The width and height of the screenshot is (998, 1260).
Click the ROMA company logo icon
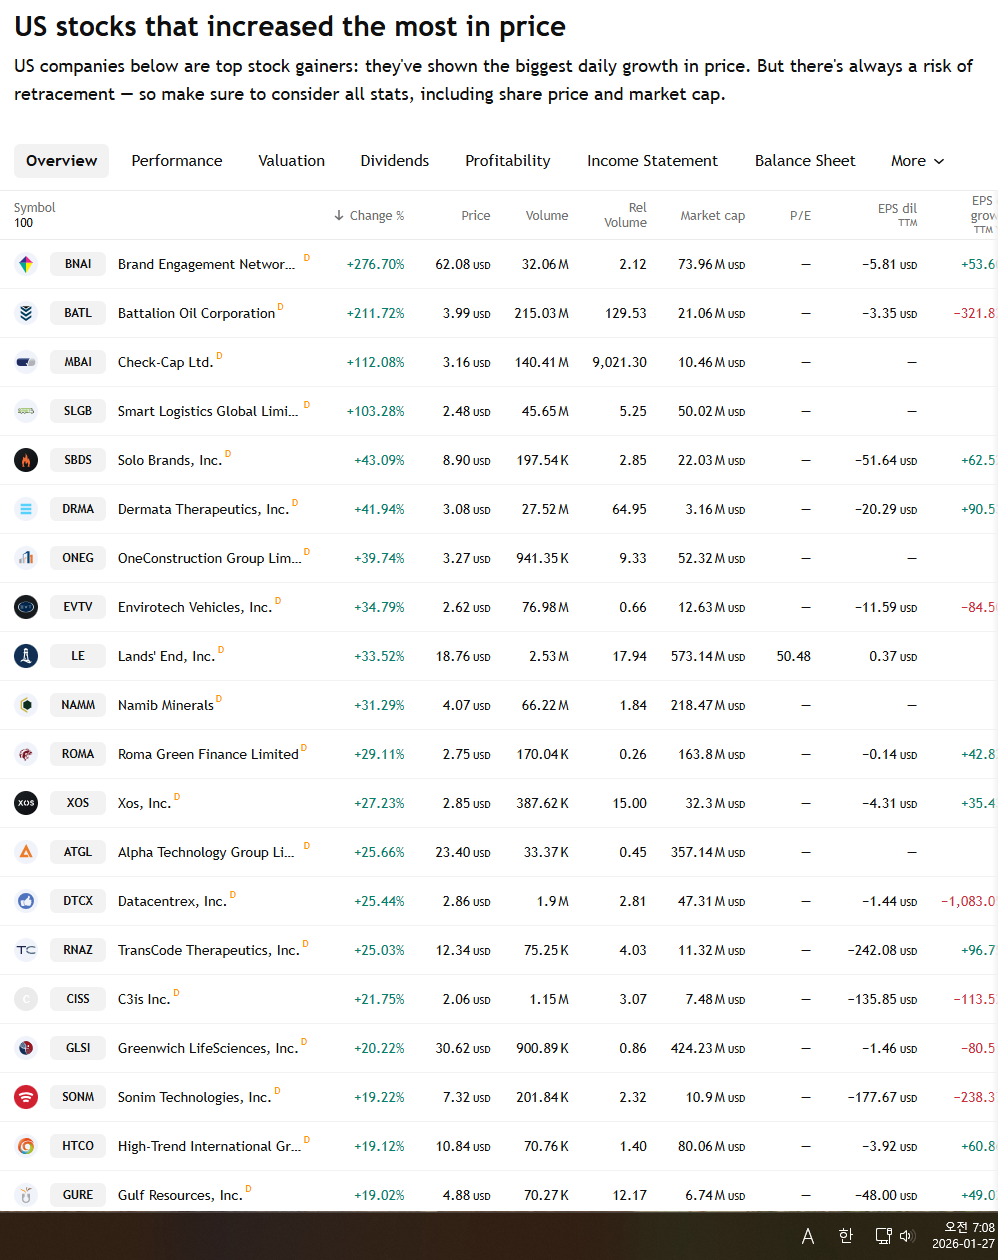26,754
